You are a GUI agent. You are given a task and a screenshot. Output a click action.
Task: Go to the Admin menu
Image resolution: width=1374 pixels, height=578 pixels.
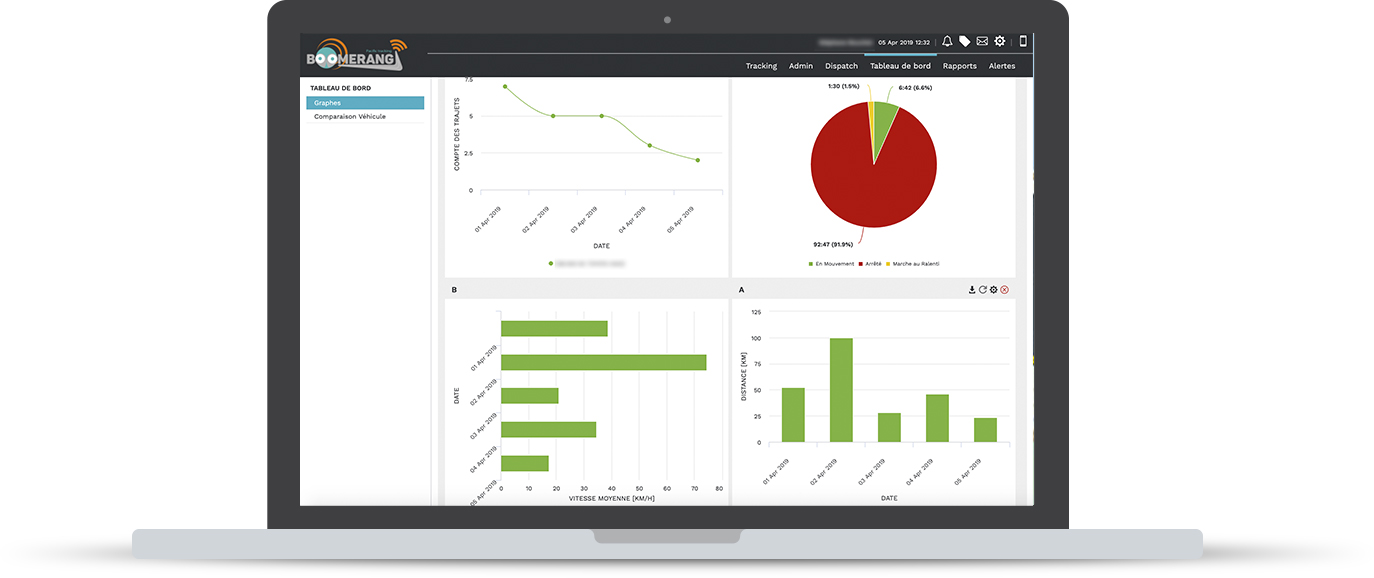pos(801,66)
